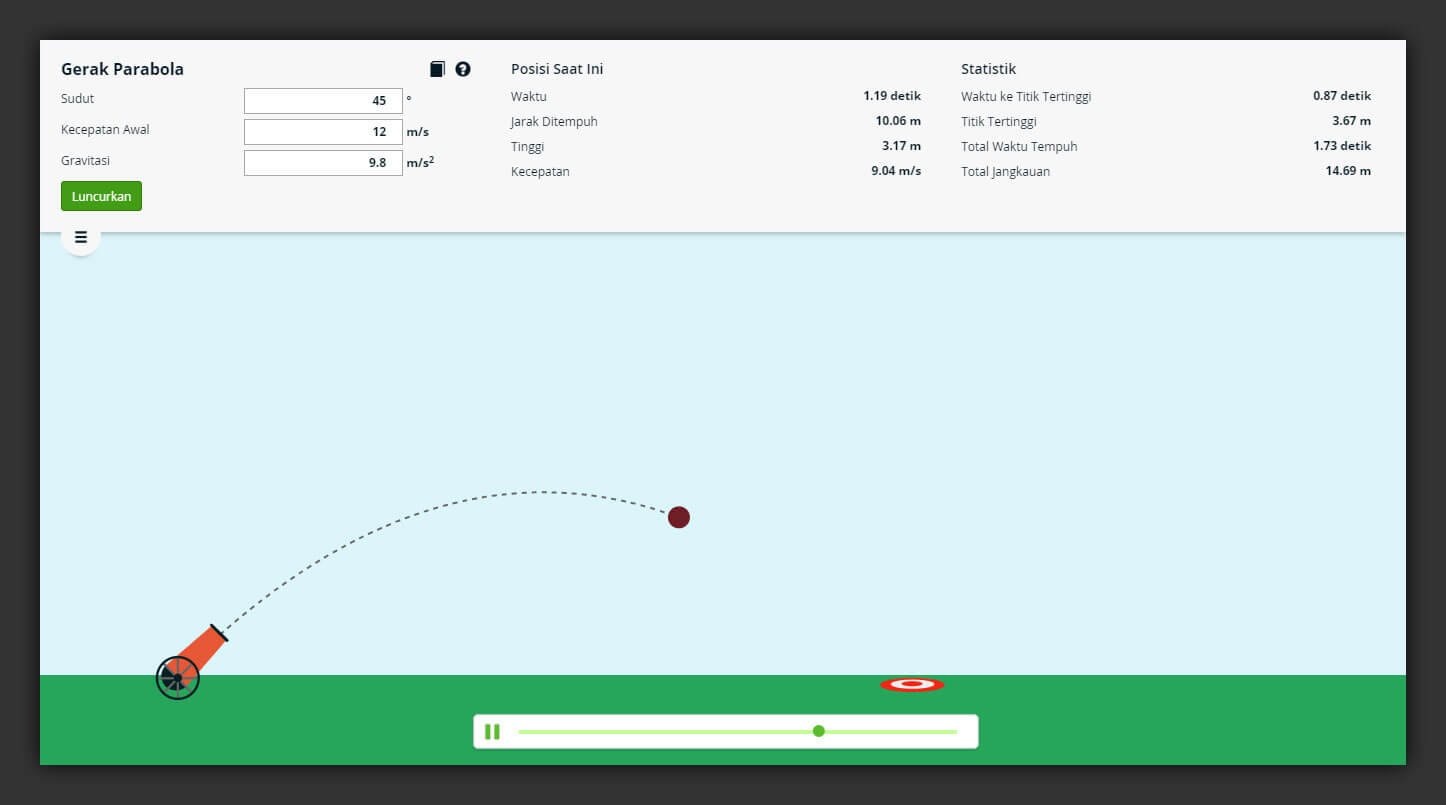
Task: Click the red bullseye target
Action: point(912,684)
